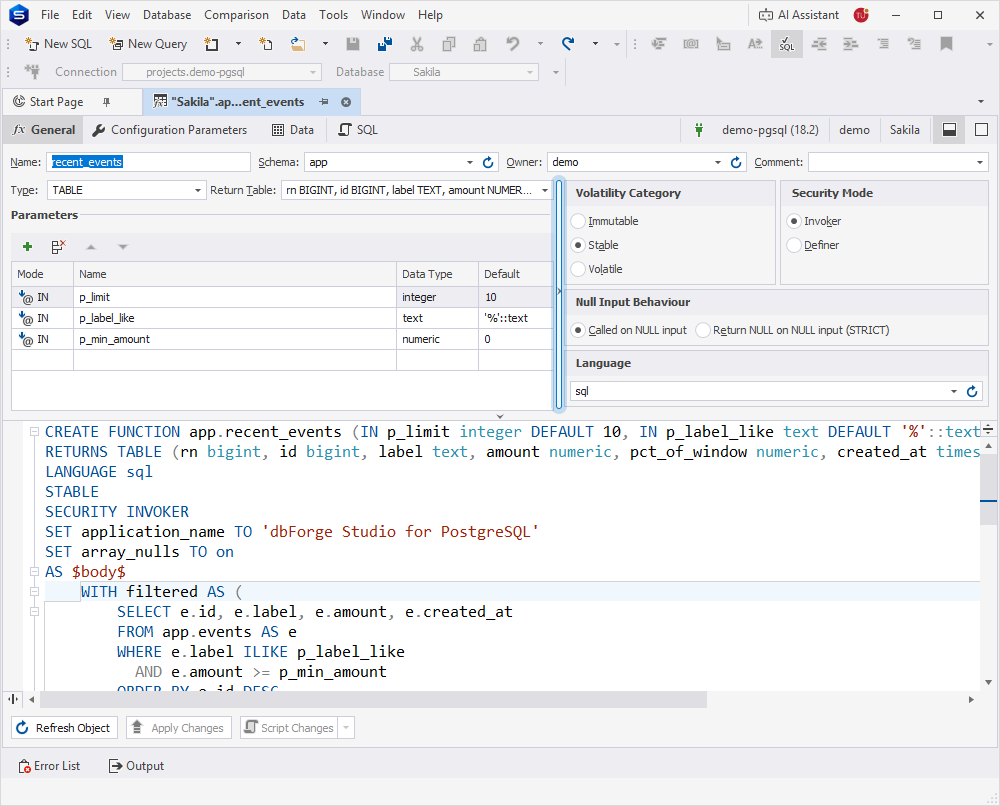Refresh the Schema list
Image resolution: width=1000 pixels, height=806 pixels.
(488, 163)
